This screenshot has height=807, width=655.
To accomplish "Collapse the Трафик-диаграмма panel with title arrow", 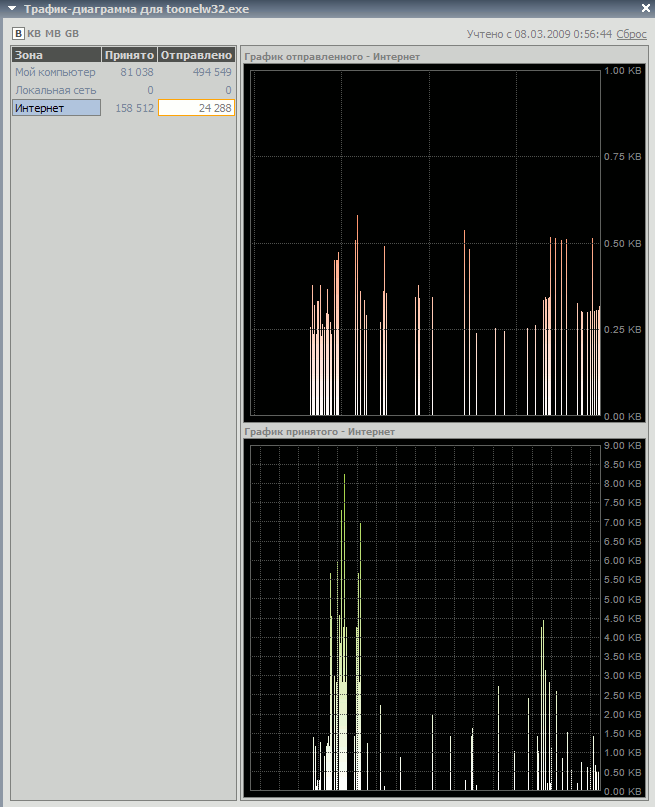I will (x=11, y=10).
